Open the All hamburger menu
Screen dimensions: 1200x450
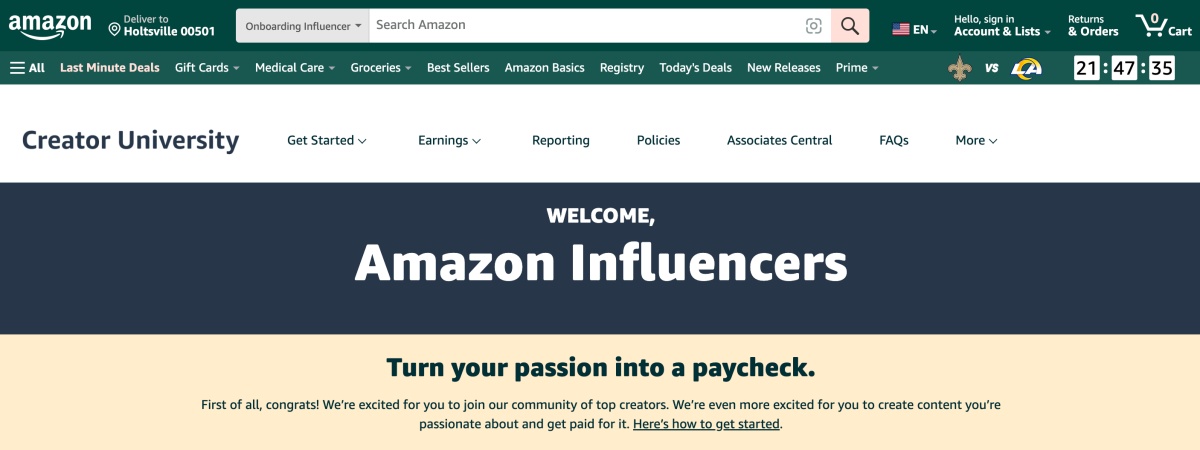[27, 68]
